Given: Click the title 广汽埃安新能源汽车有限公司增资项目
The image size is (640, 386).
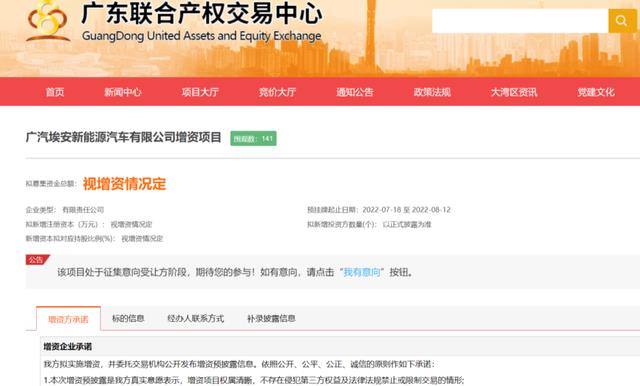Looking at the screenshot, I should [123, 137].
